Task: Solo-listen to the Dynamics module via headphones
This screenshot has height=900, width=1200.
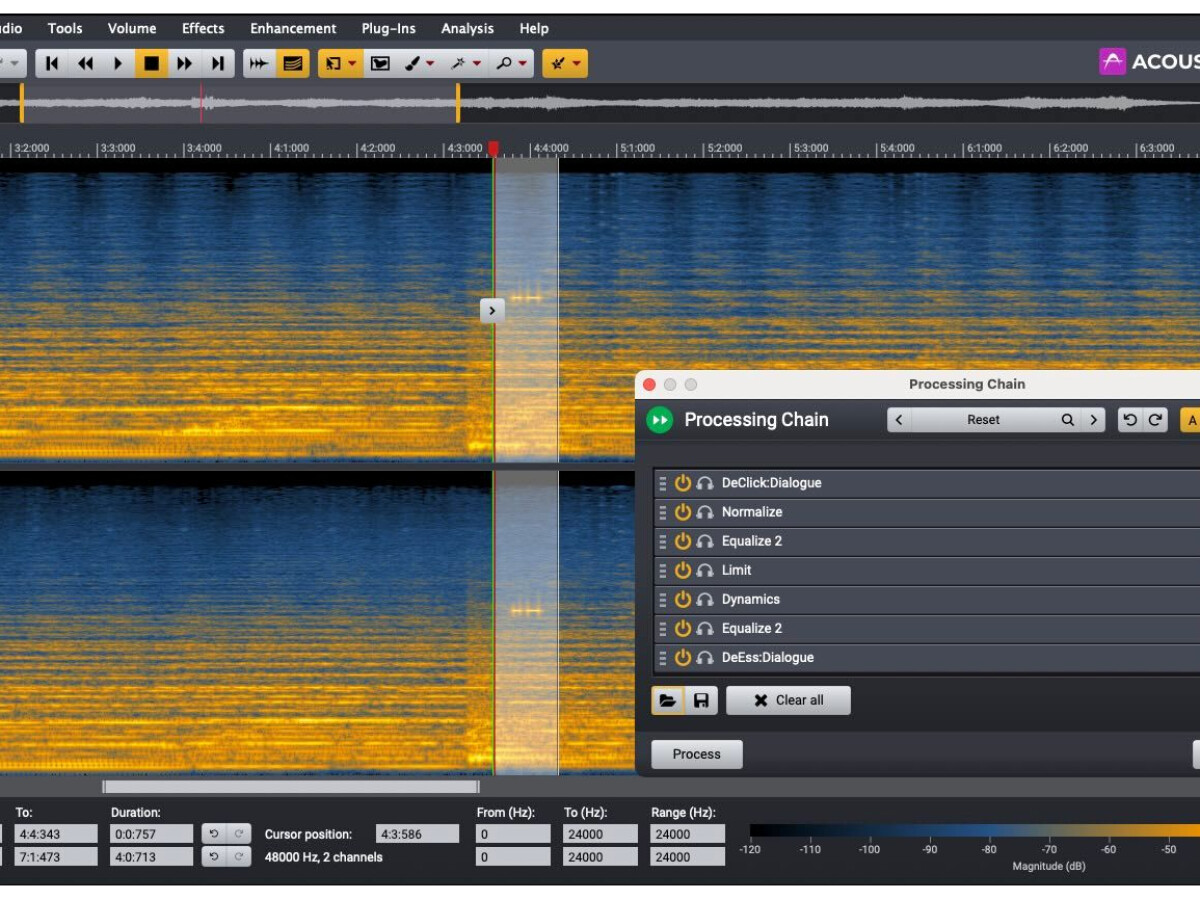Action: point(705,600)
